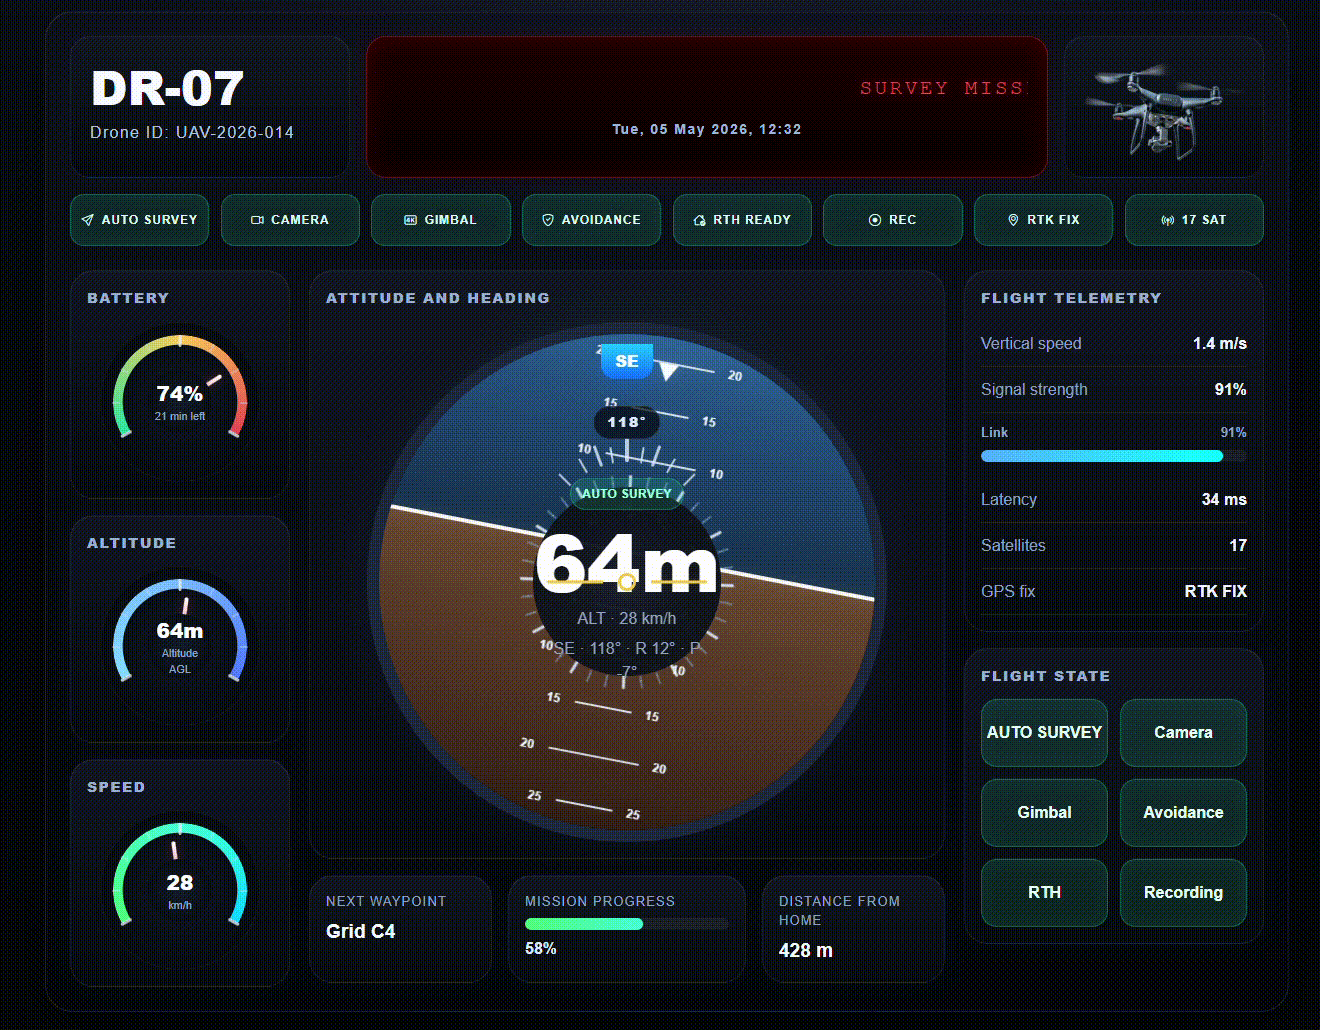
Task: Click the altitude 64m gauge
Action: (x=180, y=644)
